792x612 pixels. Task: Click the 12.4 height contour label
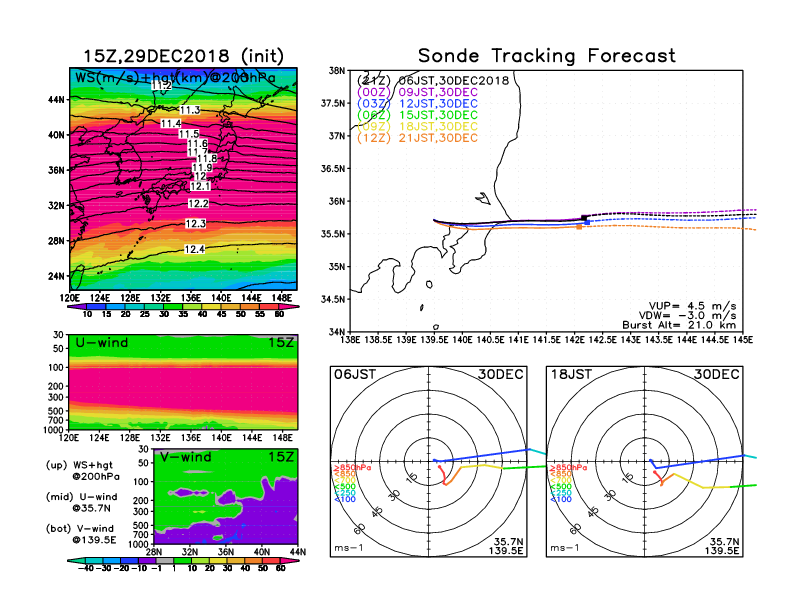click(x=194, y=249)
